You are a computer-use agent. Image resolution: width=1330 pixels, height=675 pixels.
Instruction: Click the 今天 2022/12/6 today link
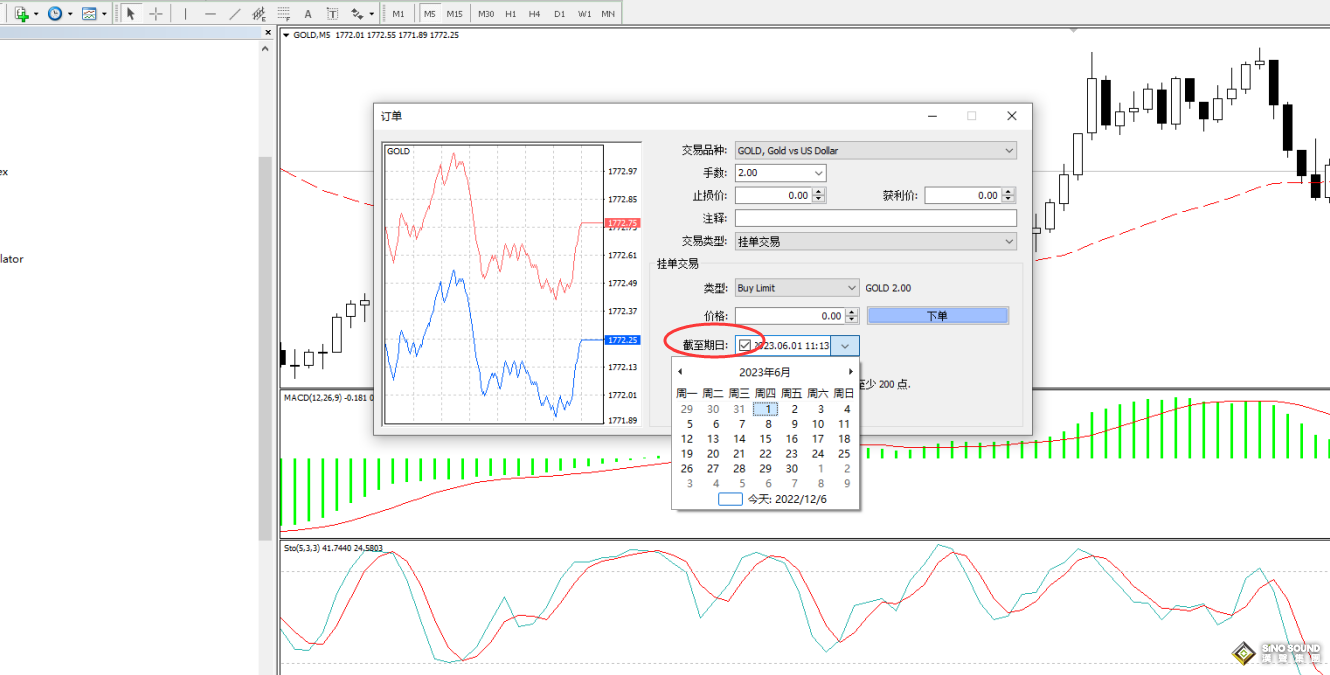[786, 499]
